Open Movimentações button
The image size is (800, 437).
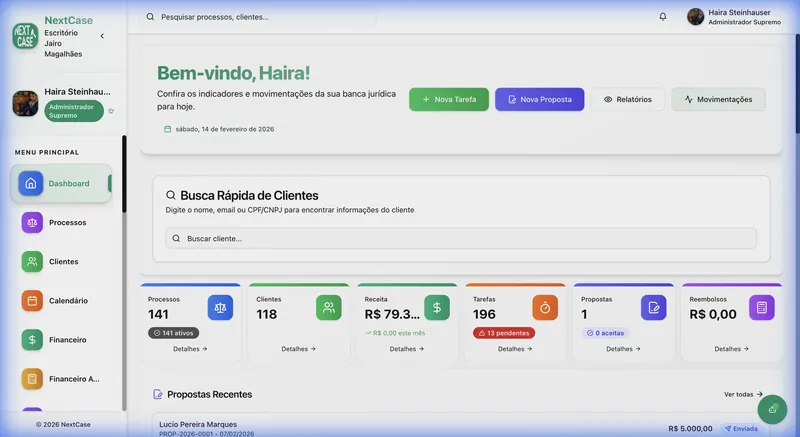718,99
